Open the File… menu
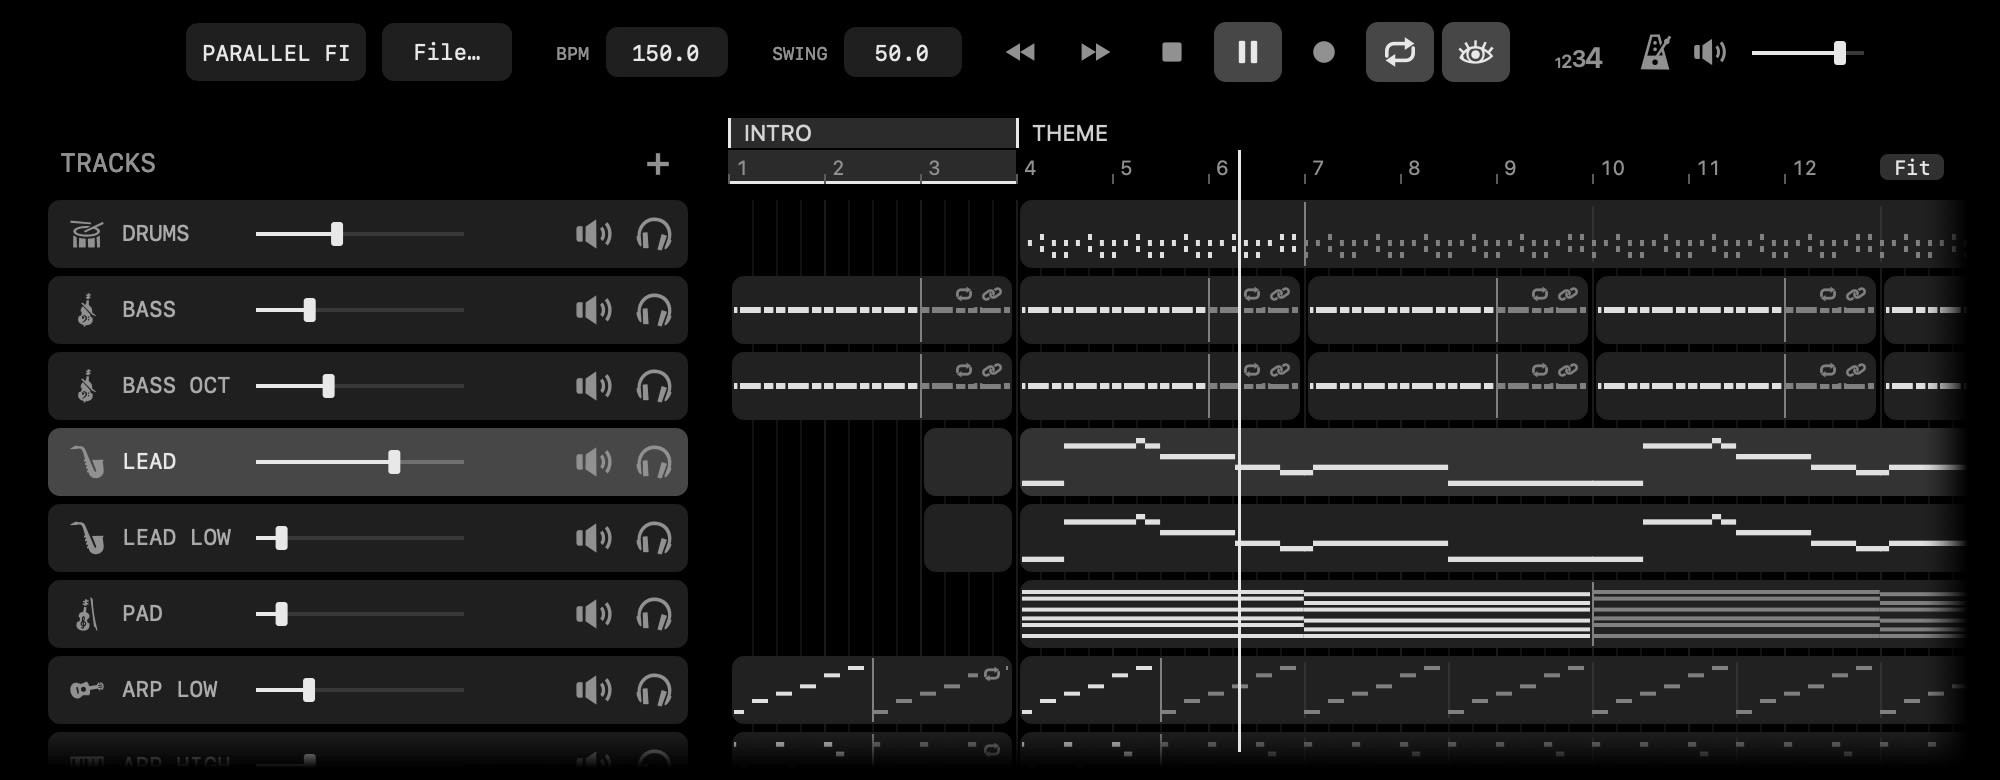Viewport: 2000px width, 780px height. click(447, 52)
